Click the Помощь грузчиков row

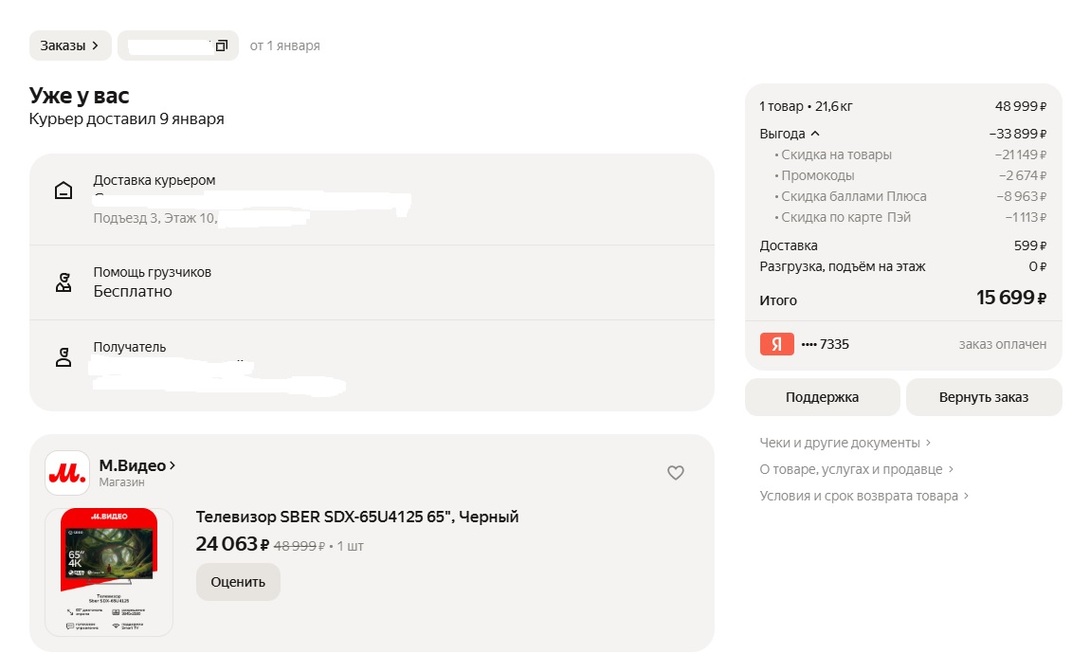click(x=371, y=282)
